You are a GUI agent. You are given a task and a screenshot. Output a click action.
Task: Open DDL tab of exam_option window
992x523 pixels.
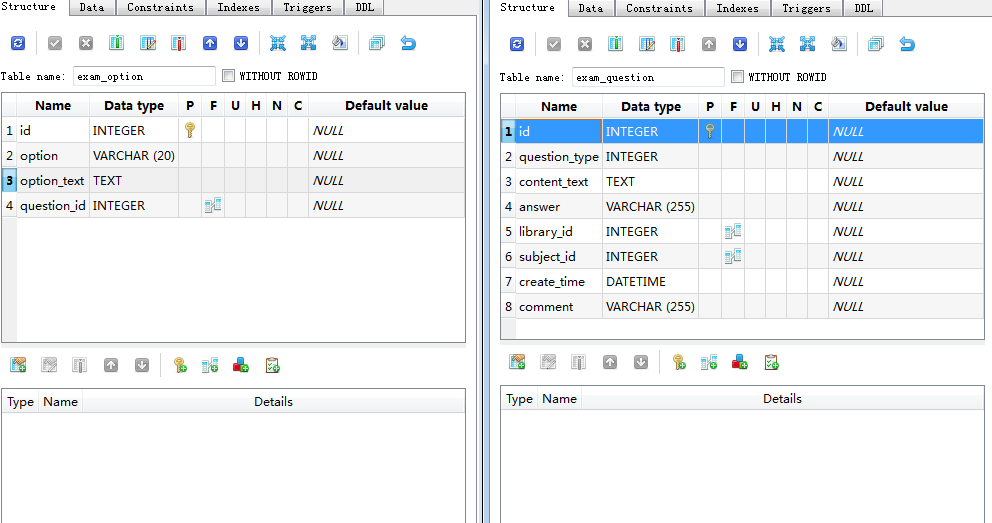click(x=364, y=8)
